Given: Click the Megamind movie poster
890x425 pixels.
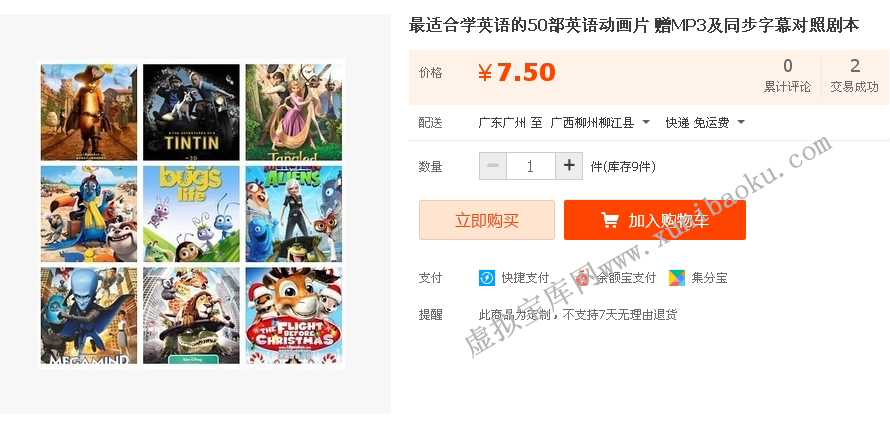Looking at the screenshot, I should pos(89,315).
